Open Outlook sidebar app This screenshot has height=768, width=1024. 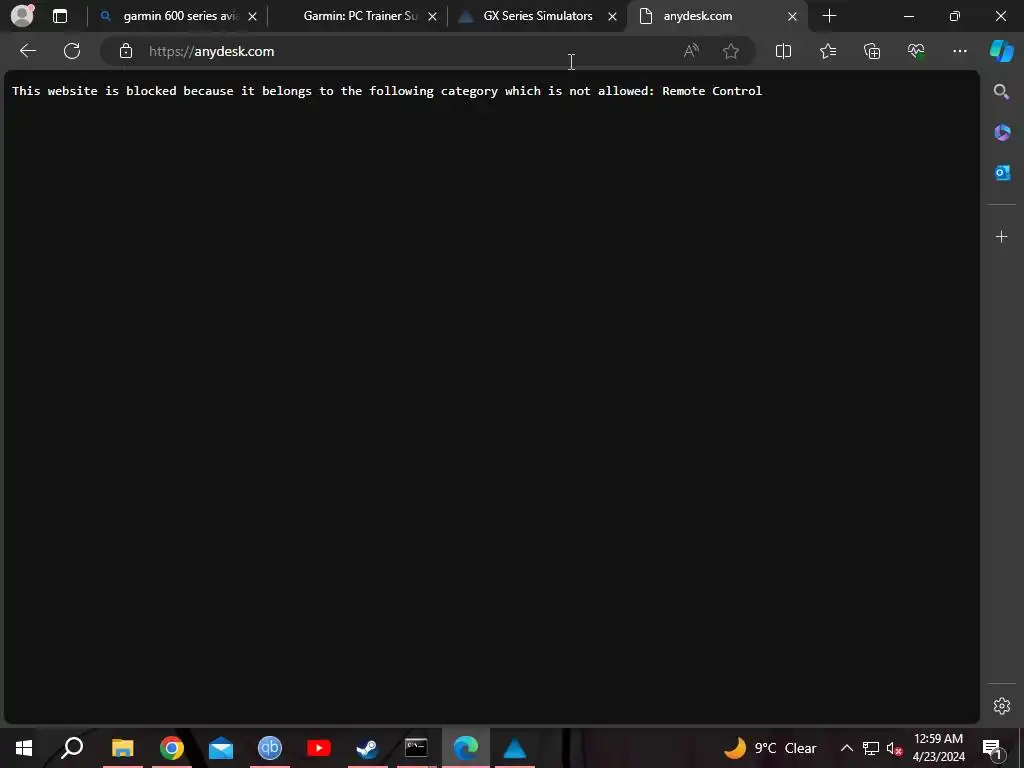click(x=1002, y=172)
